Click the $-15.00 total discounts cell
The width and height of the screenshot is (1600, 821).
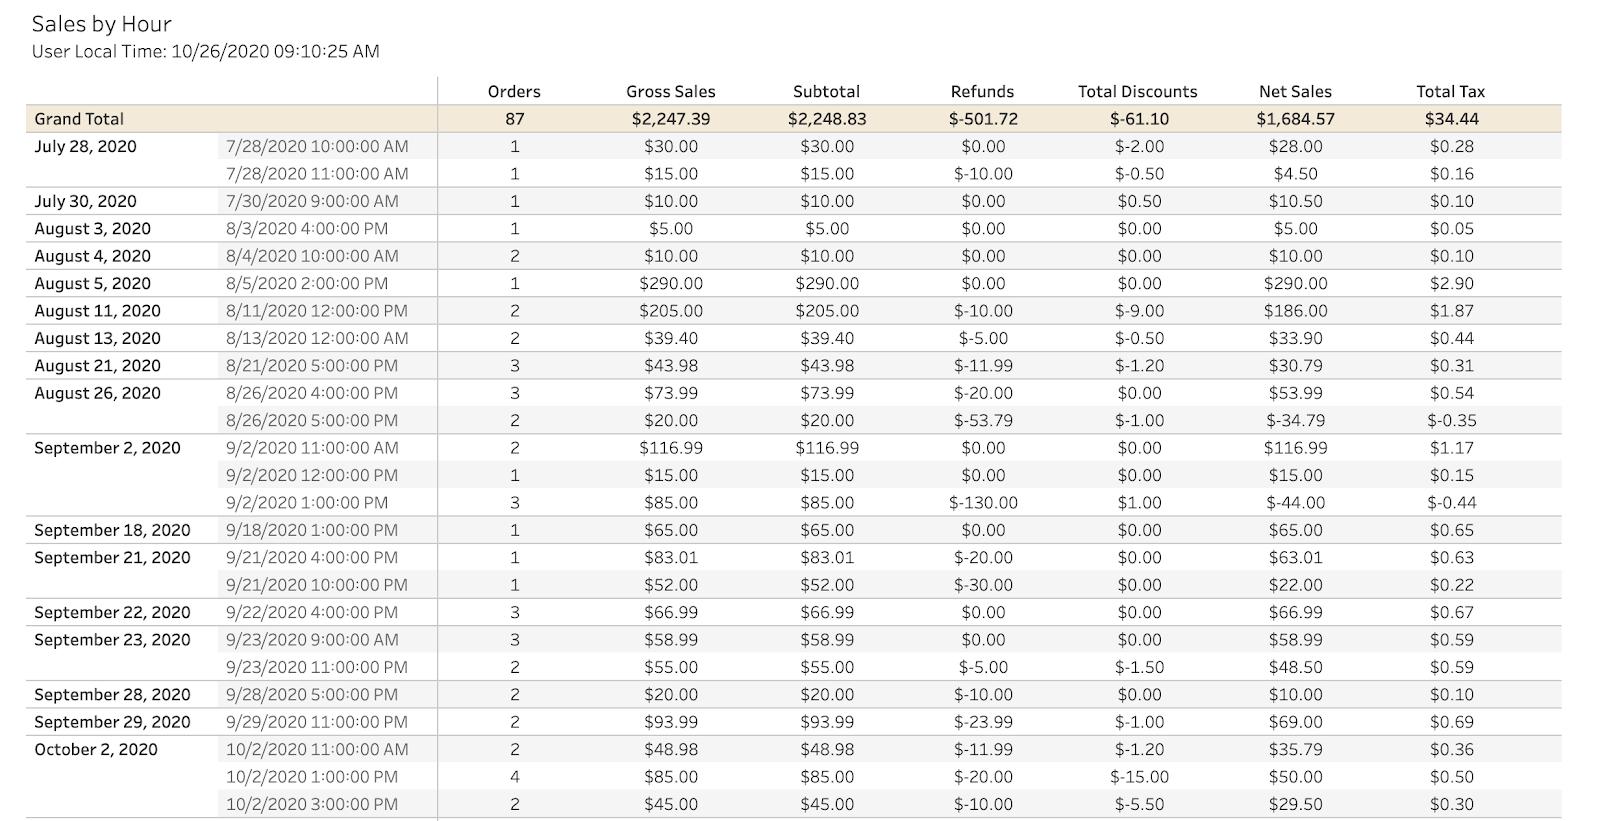click(x=1139, y=776)
